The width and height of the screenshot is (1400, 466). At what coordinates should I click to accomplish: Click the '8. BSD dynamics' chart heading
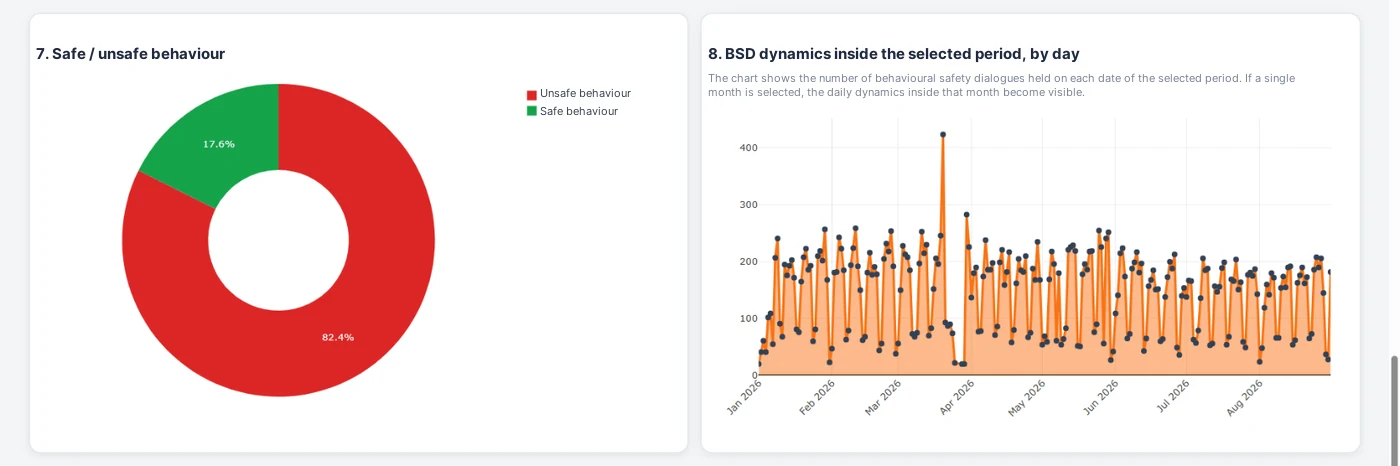click(x=894, y=54)
